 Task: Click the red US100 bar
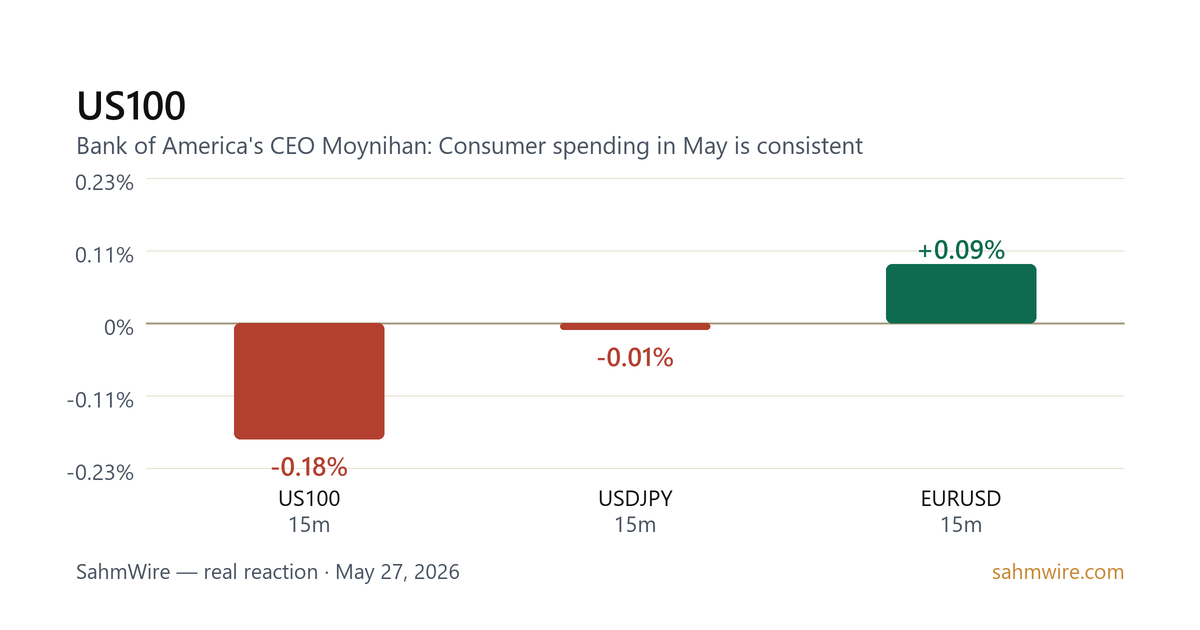309,381
